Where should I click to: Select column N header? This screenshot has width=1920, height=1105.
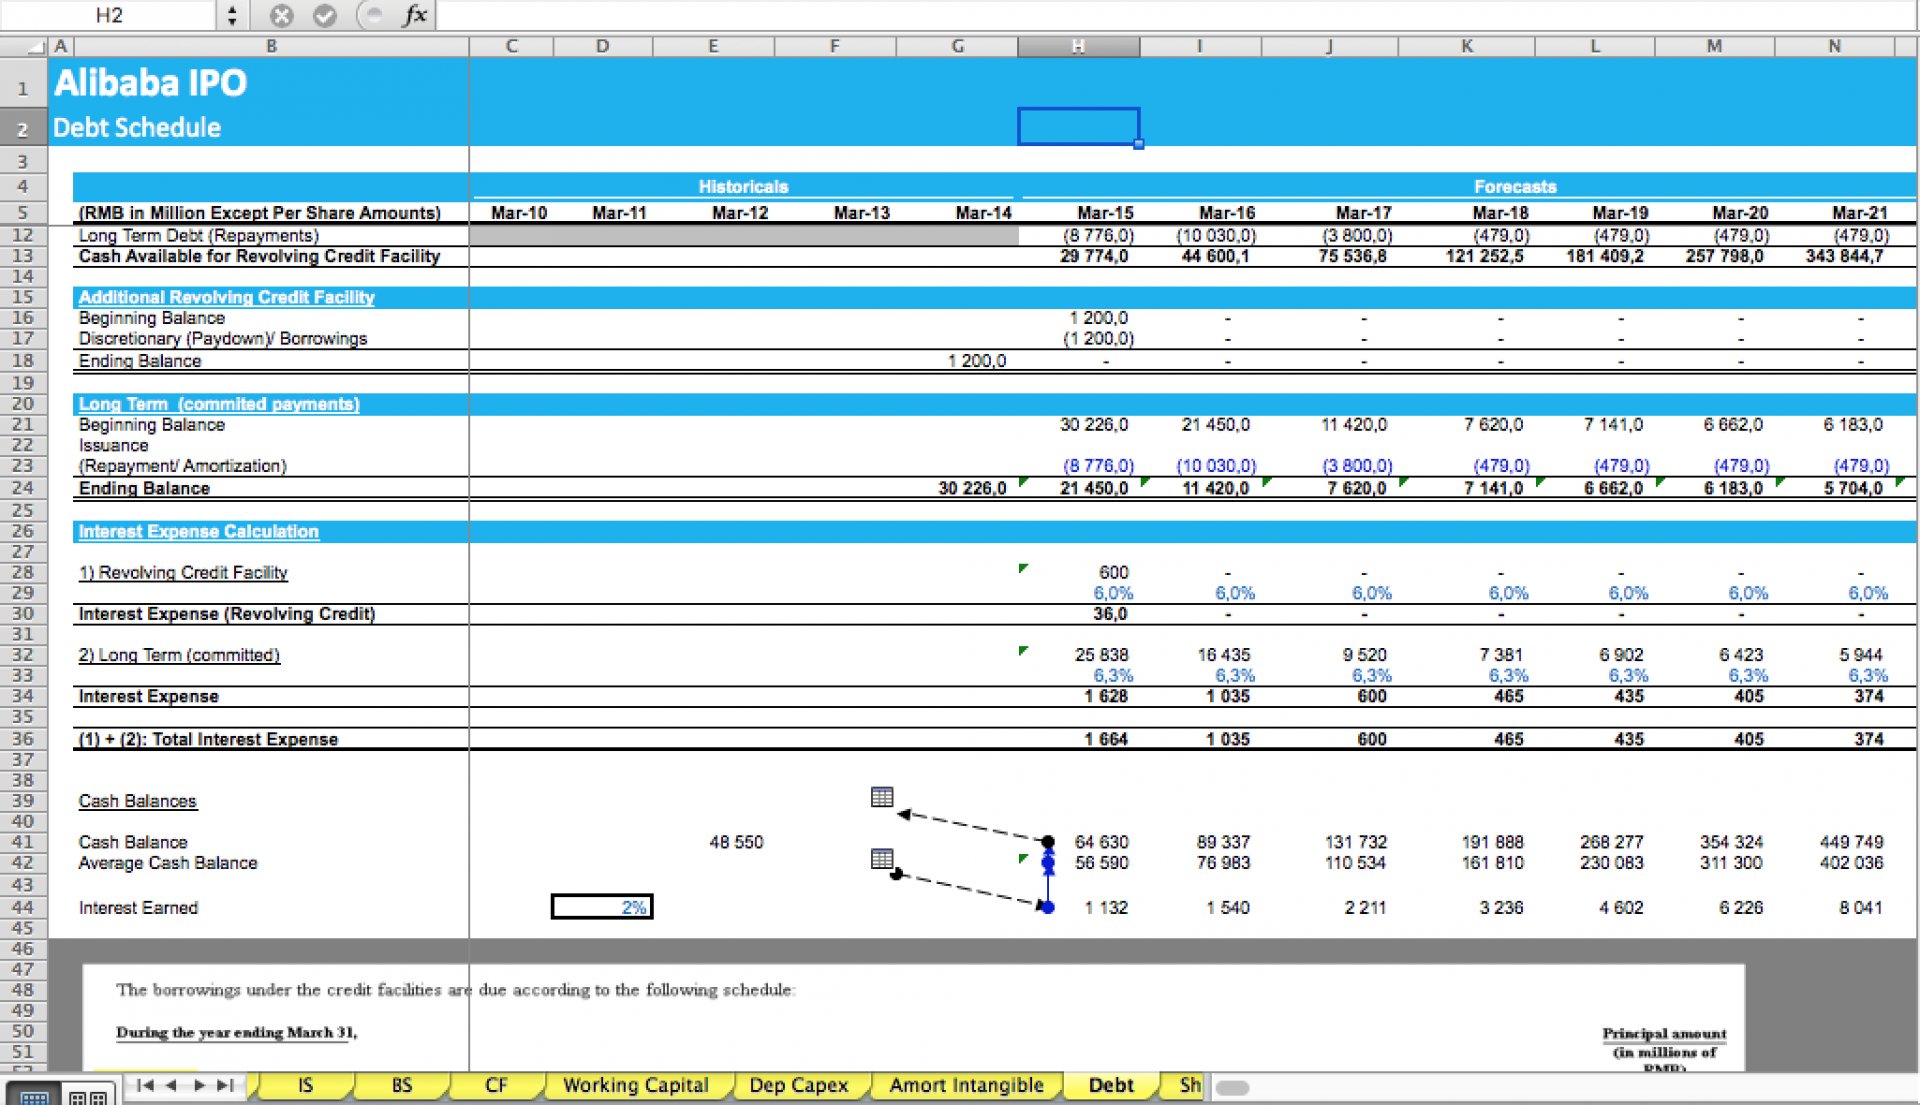tap(1834, 46)
